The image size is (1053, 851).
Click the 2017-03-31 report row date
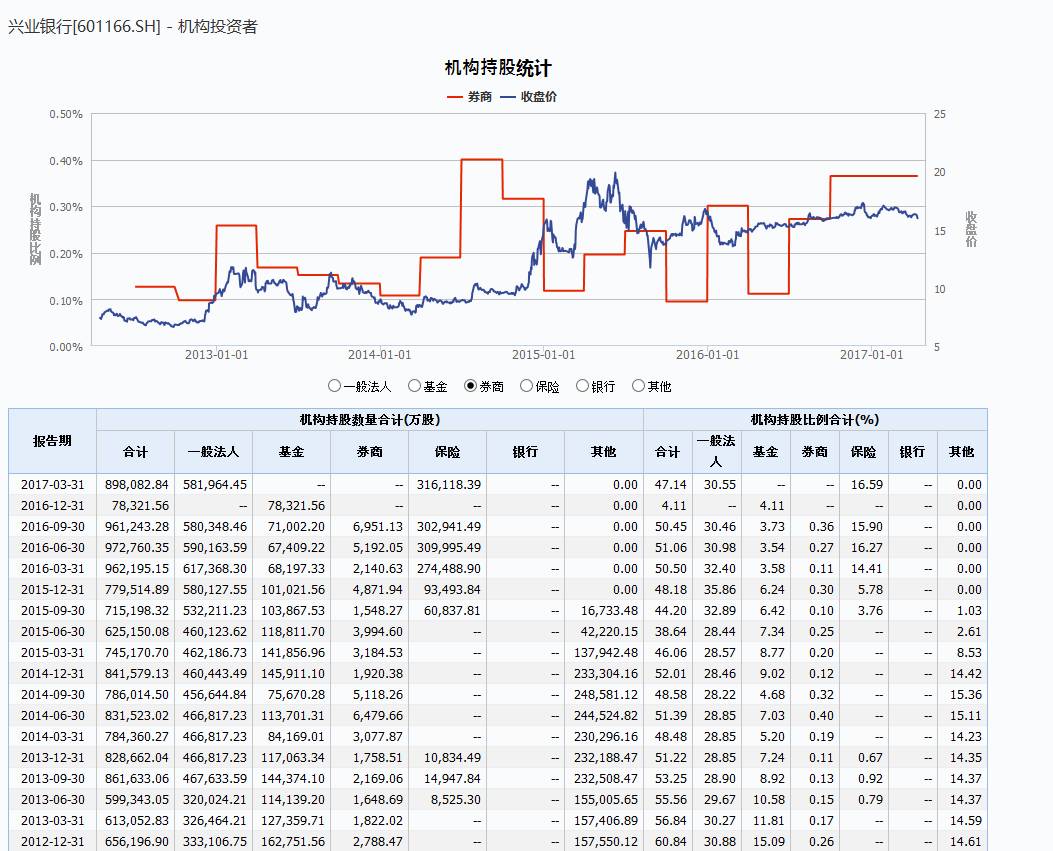(x=52, y=484)
